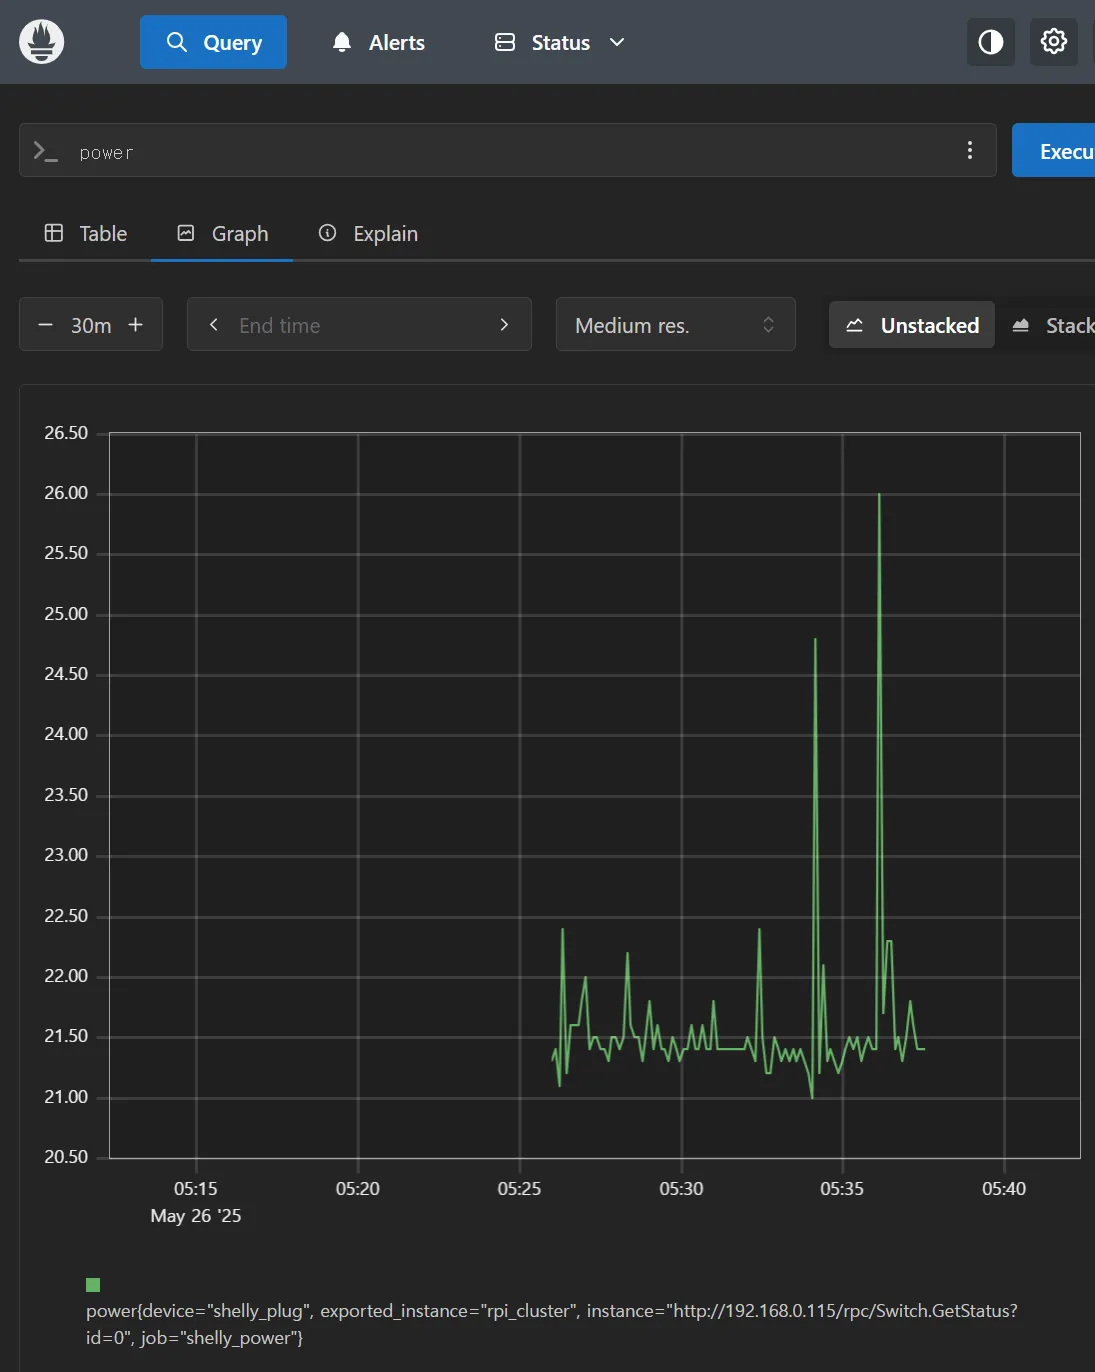Move end time forward with right chevron
Viewport: 1095px width, 1372px height.
click(504, 325)
